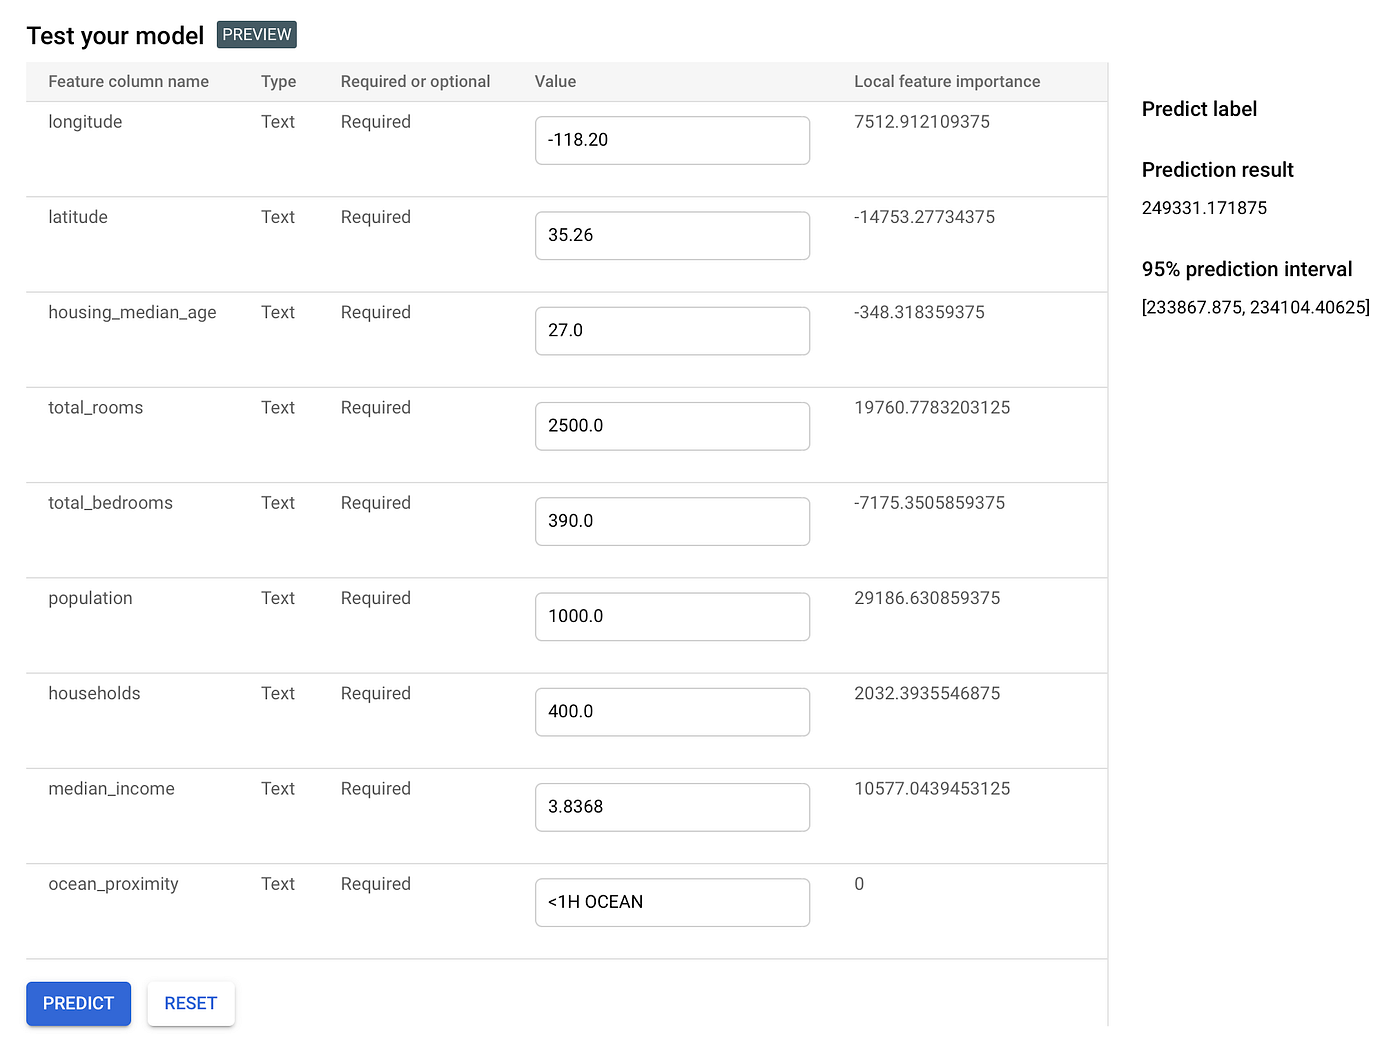Click the population value field

pos(672,616)
